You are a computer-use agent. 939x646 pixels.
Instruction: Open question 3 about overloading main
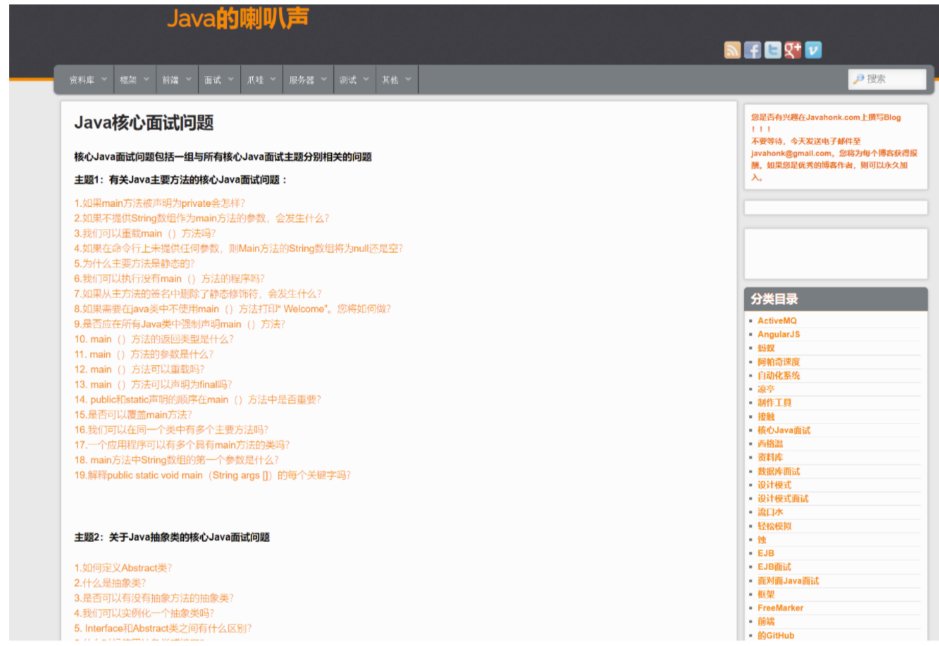pyautogui.click(x=144, y=233)
